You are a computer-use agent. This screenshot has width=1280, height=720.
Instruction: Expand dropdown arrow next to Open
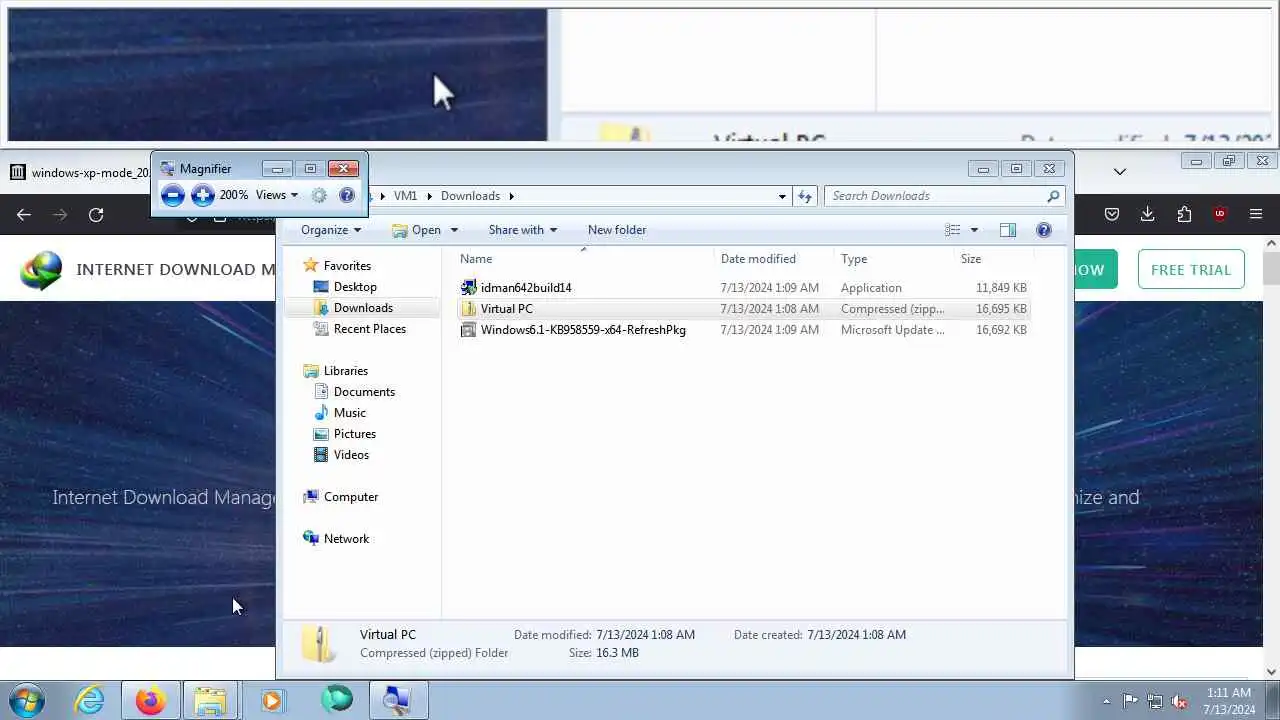point(454,230)
